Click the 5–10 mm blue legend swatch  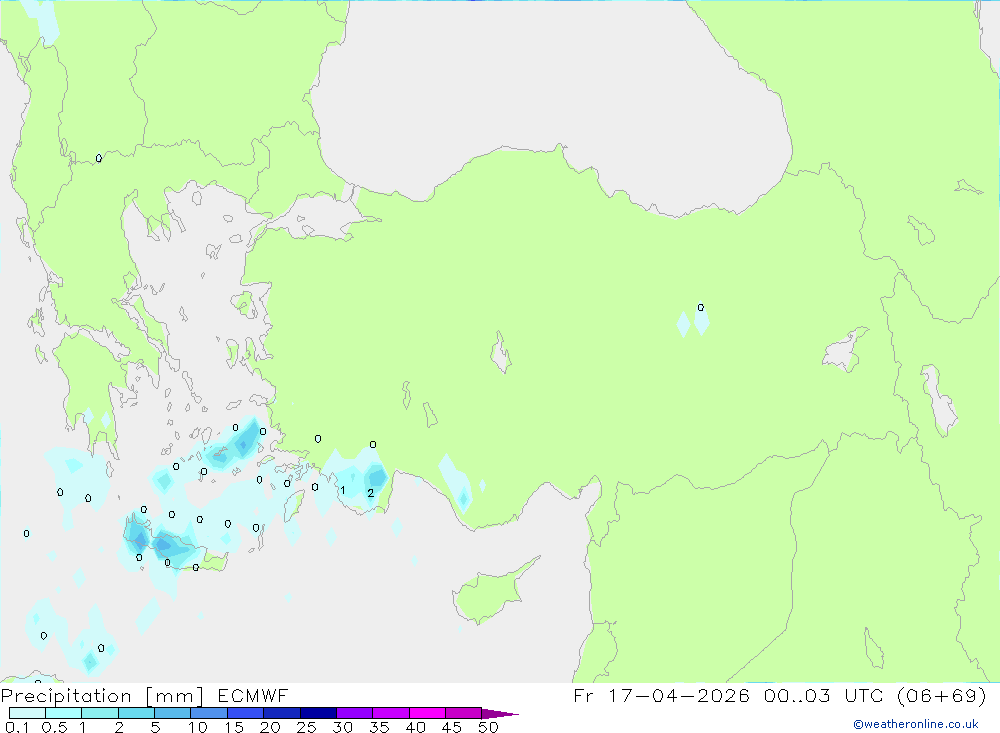pyautogui.click(x=172, y=713)
